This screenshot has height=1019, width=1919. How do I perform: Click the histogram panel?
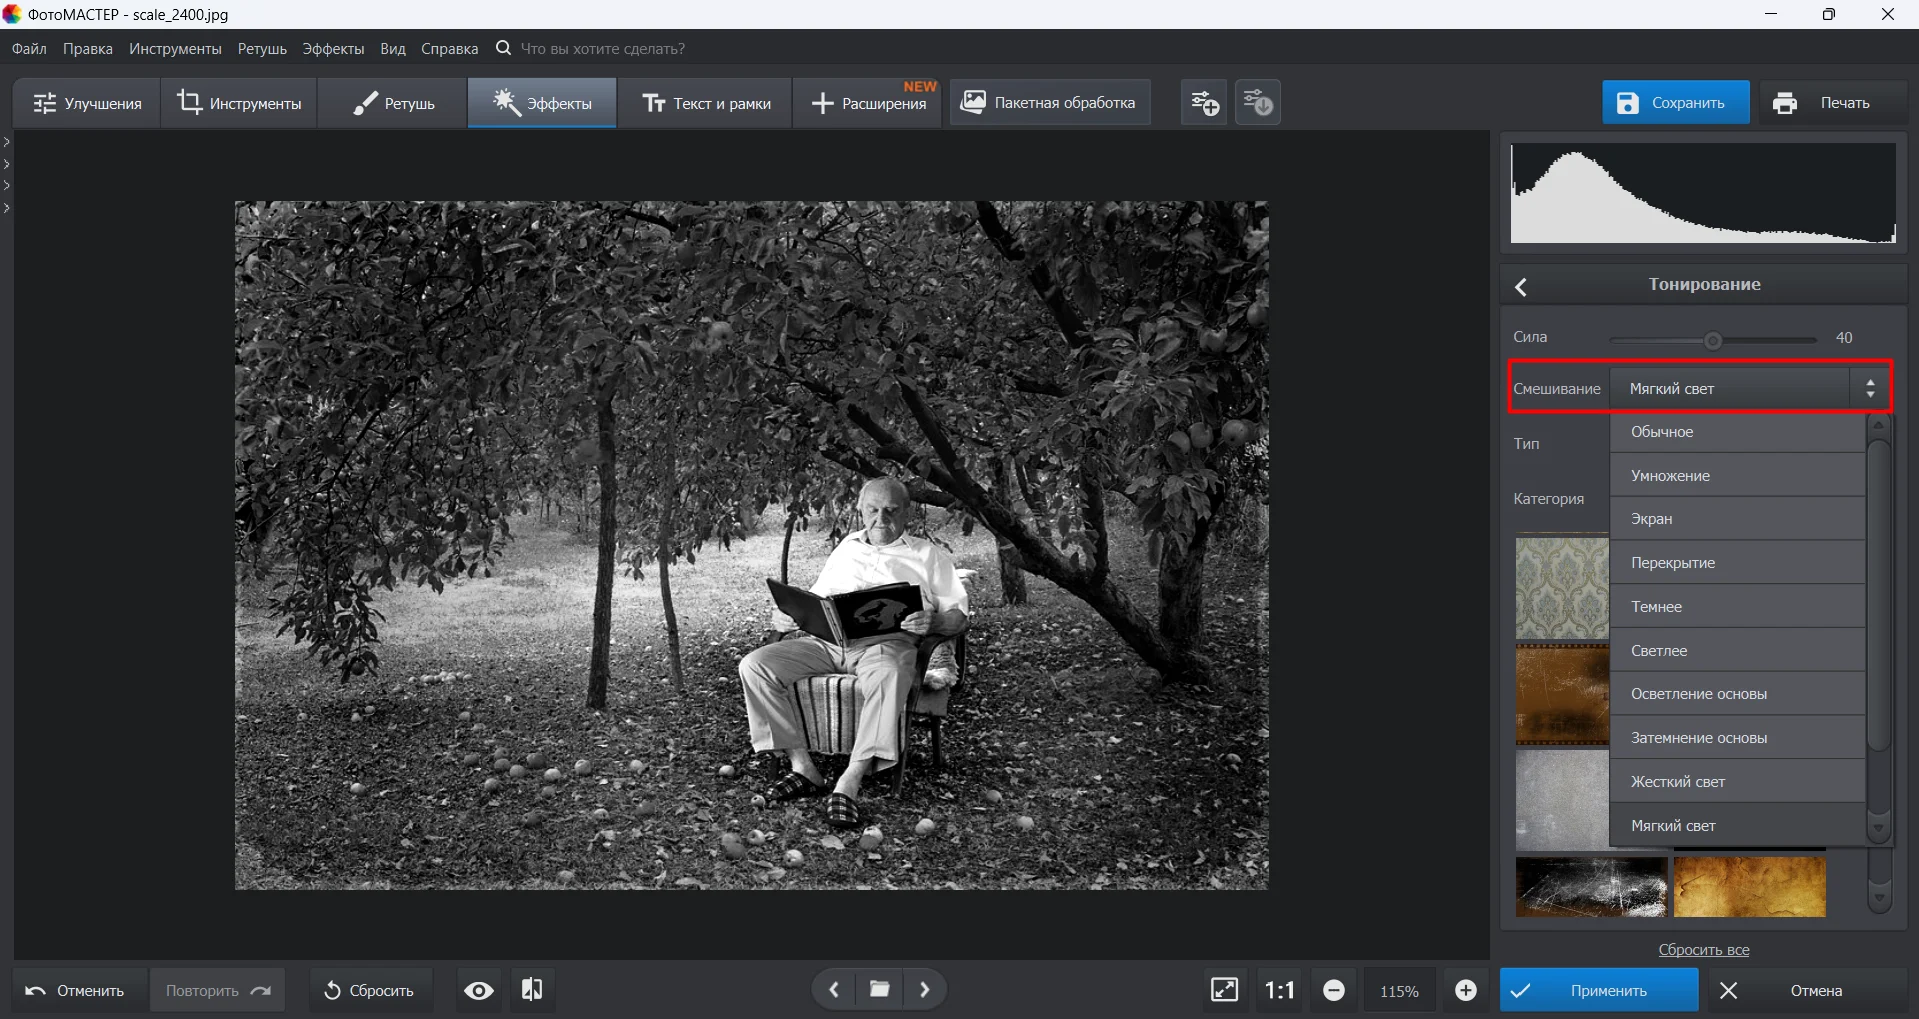click(1703, 193)
